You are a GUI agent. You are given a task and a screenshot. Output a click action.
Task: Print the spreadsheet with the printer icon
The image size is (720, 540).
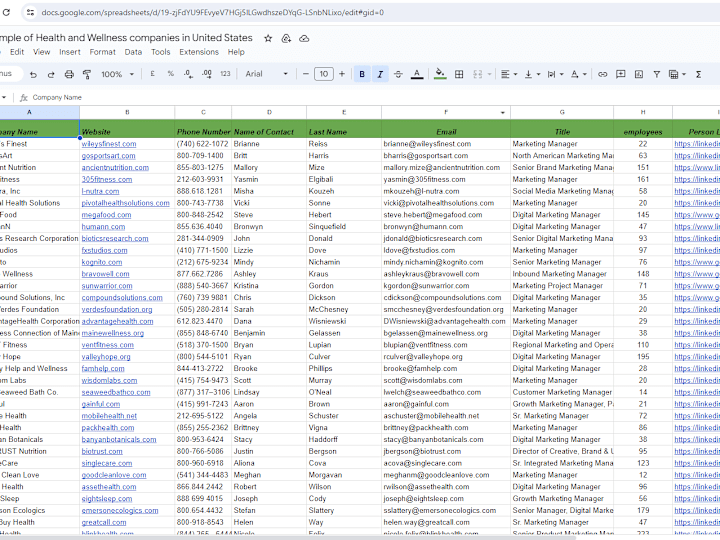click(69, 74)
